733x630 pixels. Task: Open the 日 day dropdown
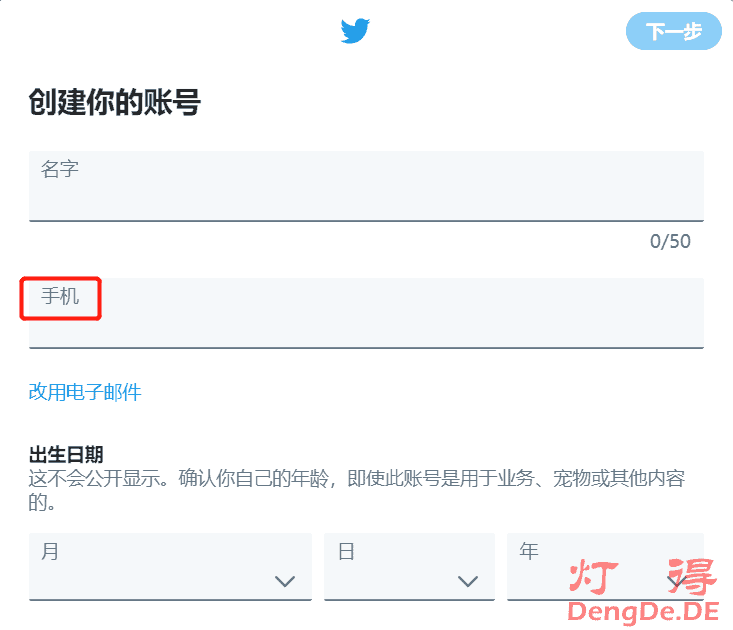410,566
